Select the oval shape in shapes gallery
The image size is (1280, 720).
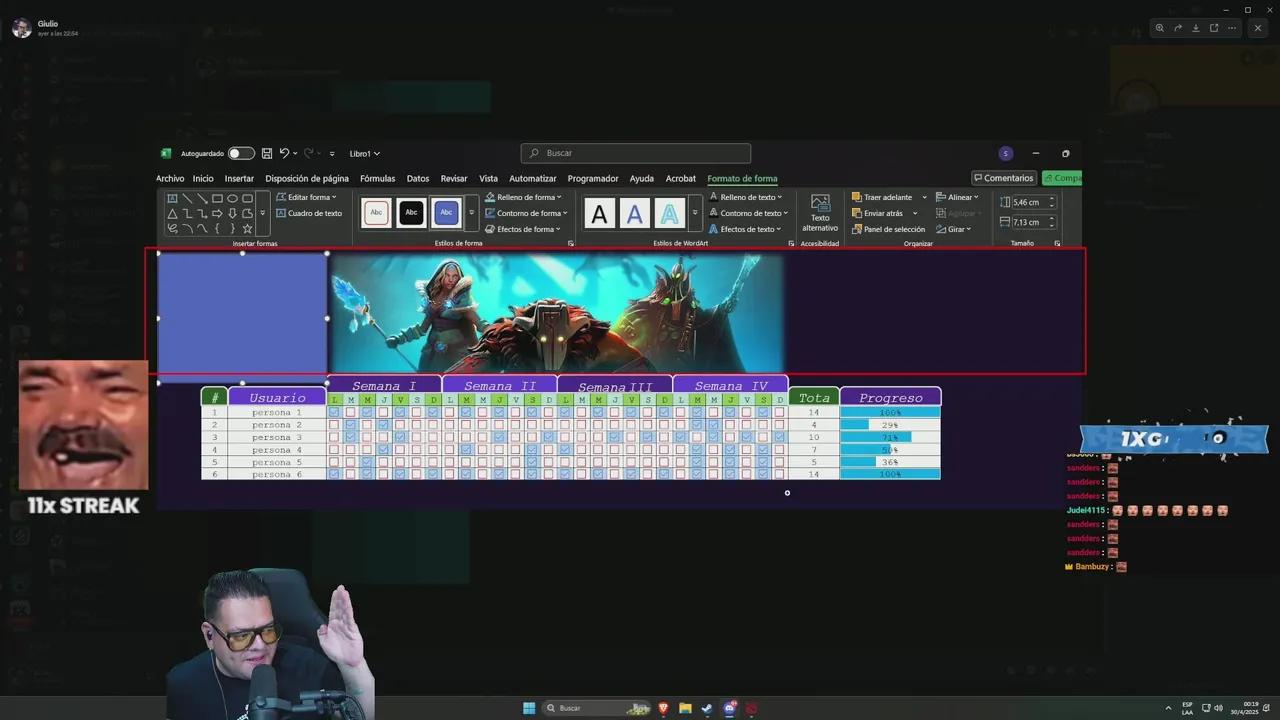click(x=232, y=198)
